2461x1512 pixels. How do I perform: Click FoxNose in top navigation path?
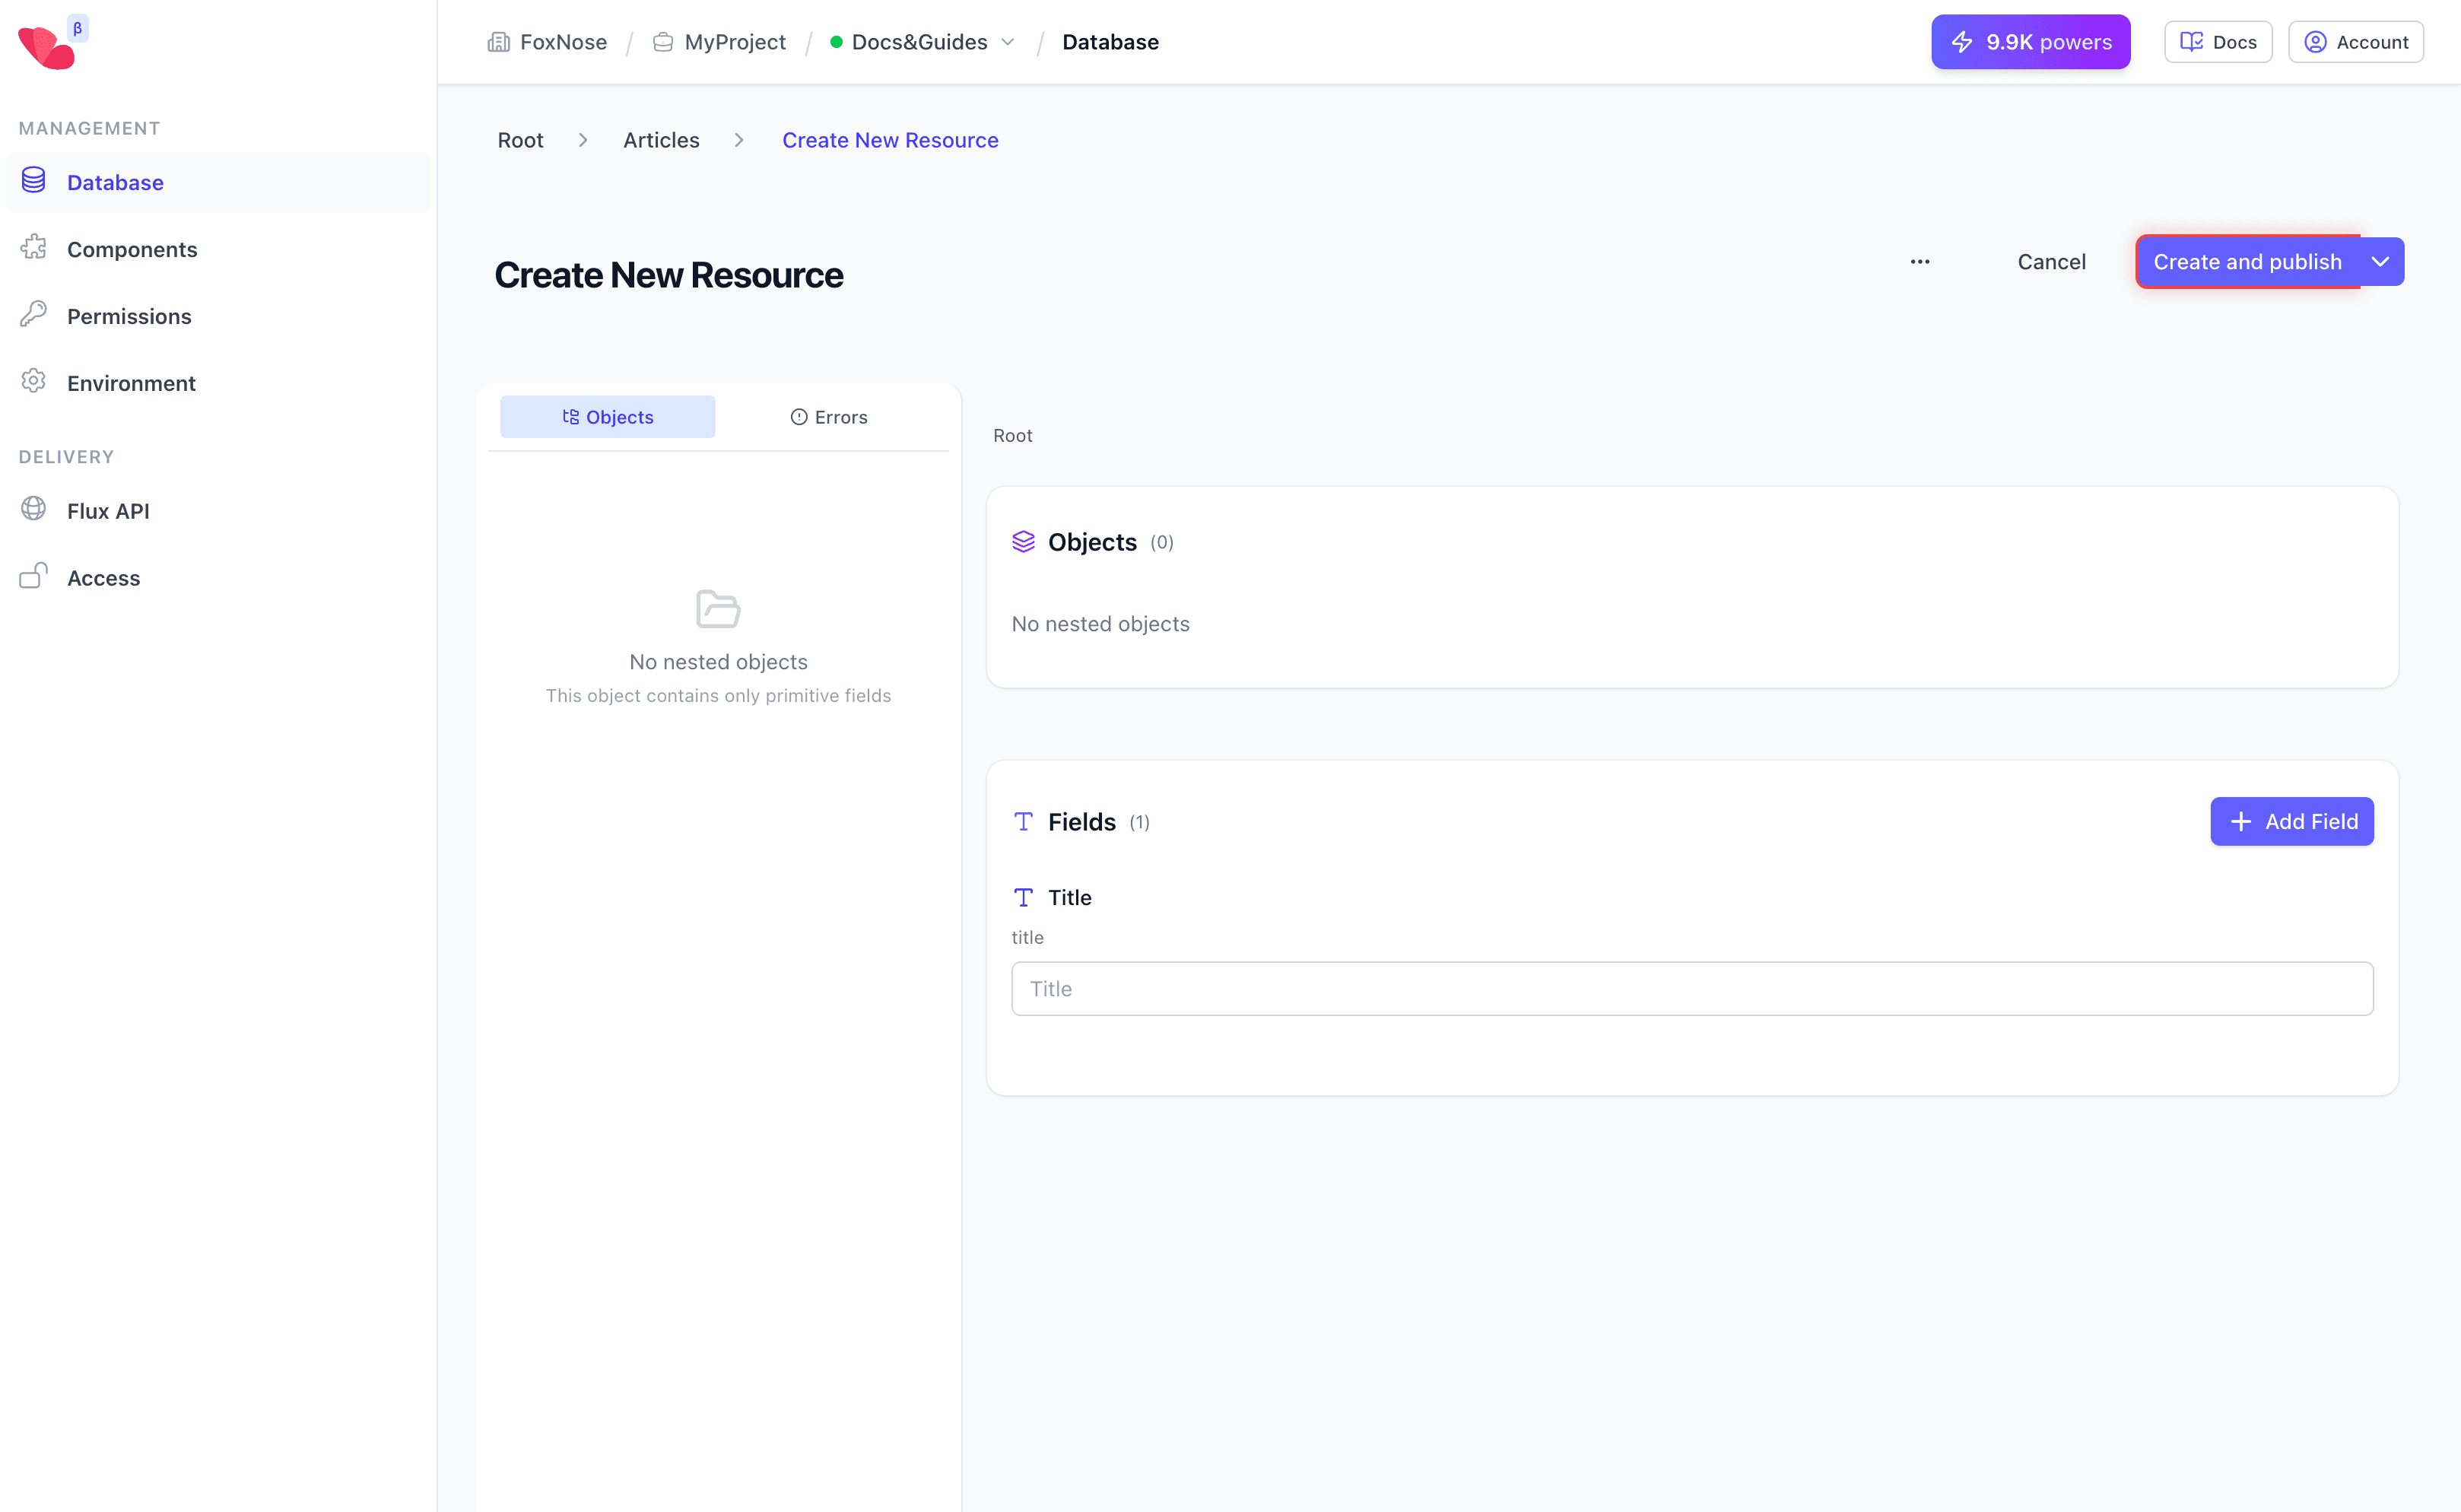pos(563,42)
